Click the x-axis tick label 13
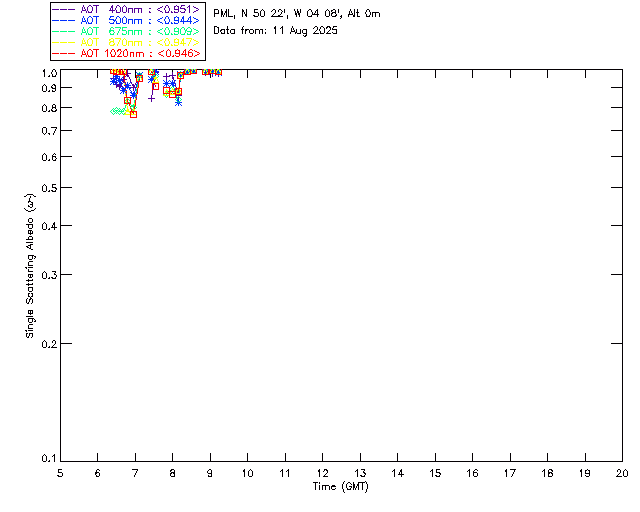 [x=360, y=473]
